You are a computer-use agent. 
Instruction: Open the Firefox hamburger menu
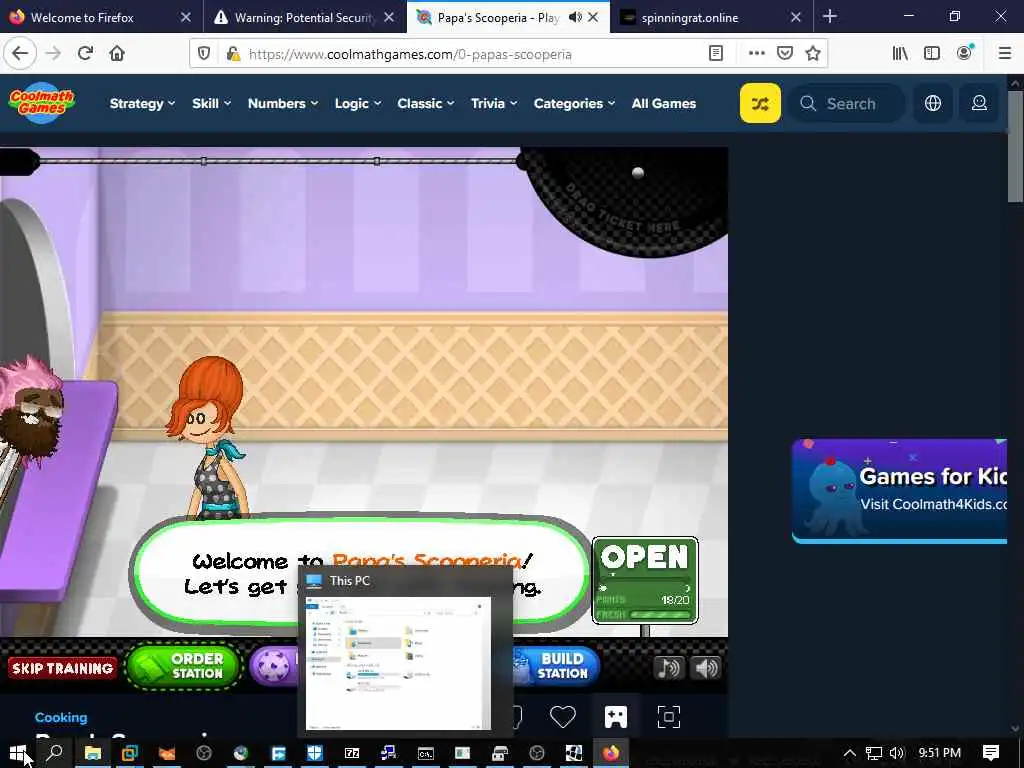coord(1004,54)
